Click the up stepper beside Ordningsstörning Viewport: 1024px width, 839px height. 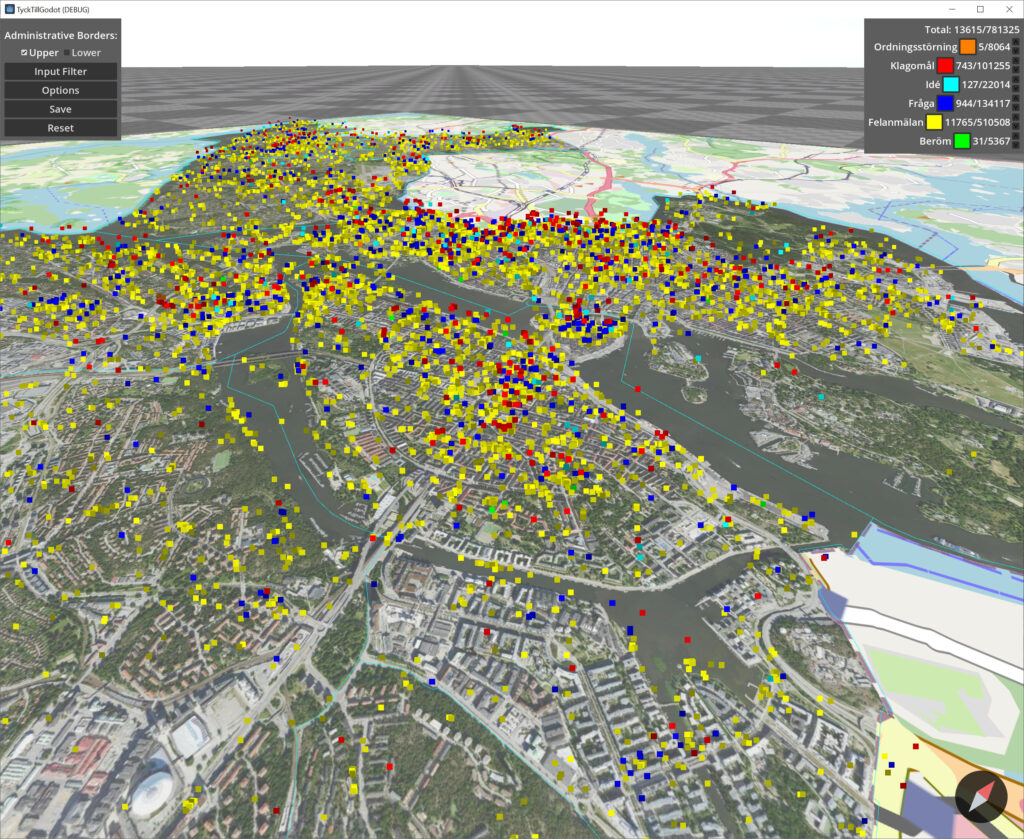click(x=1017, y=42)
